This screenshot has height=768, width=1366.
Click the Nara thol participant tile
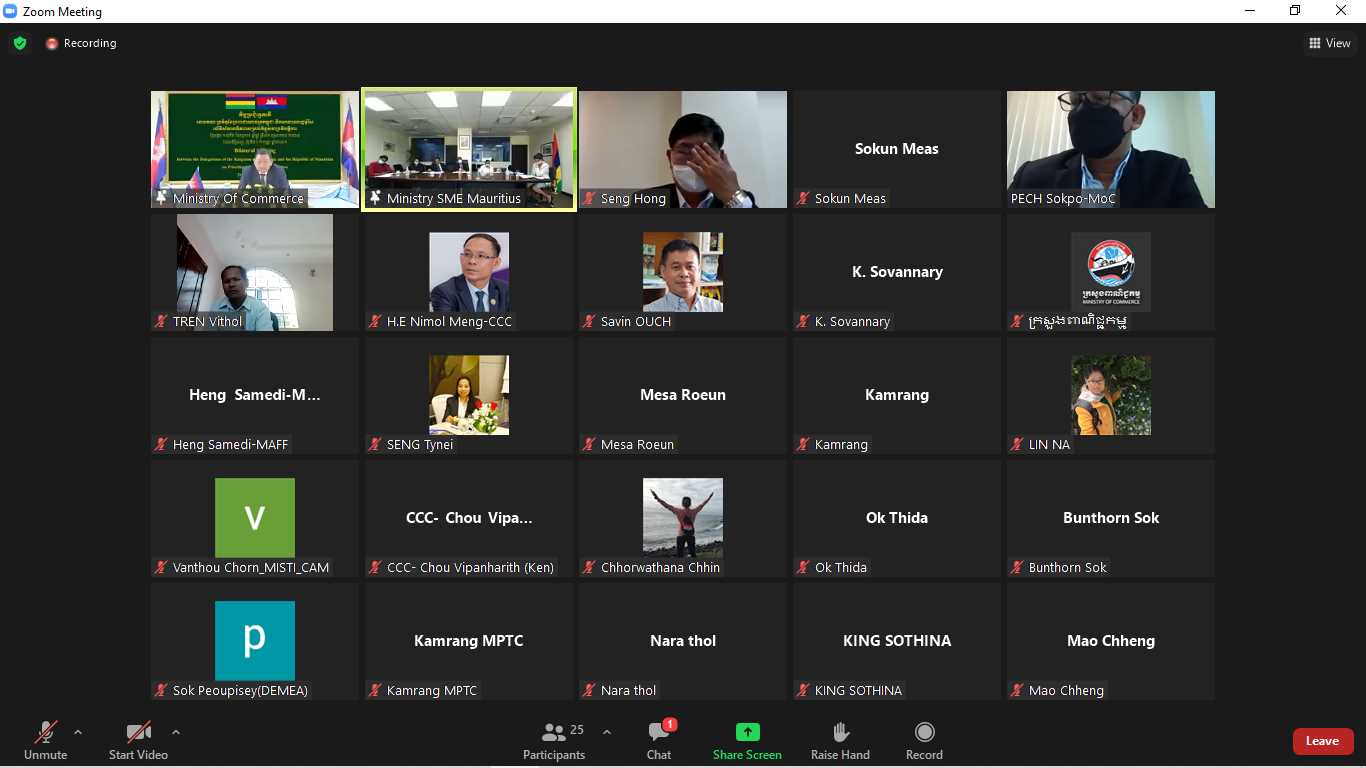pyautogui.click(x=683, y=641)
